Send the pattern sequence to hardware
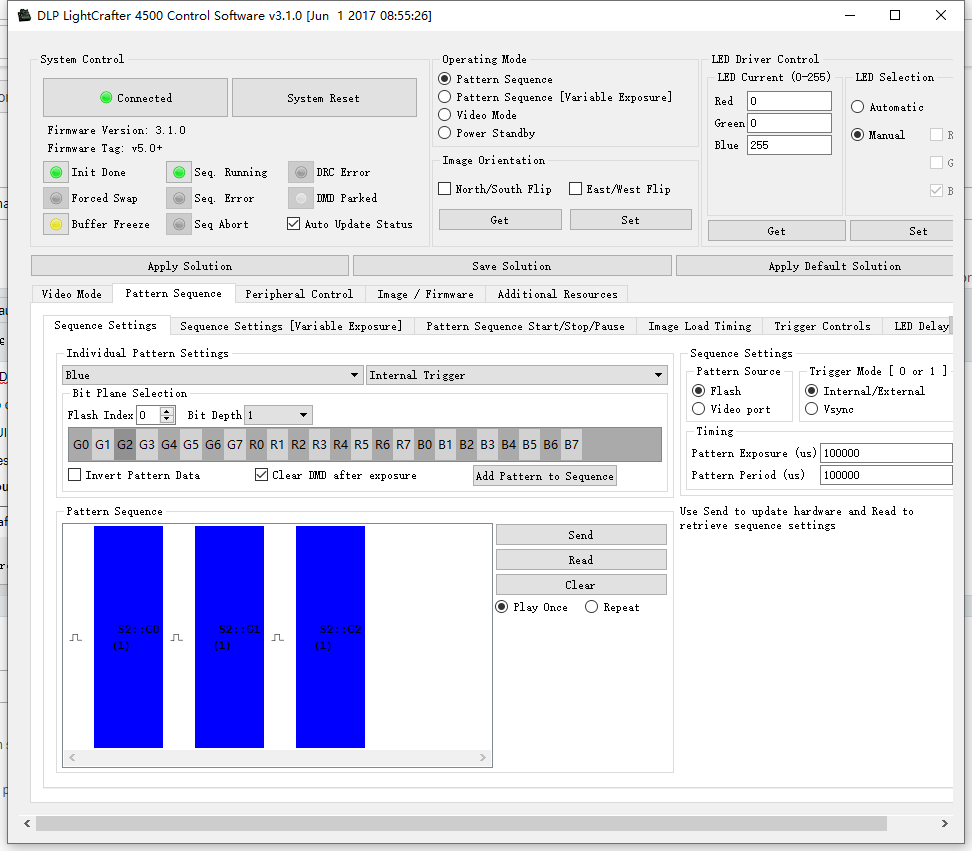972x851 pixels. (x=581, y=535)
